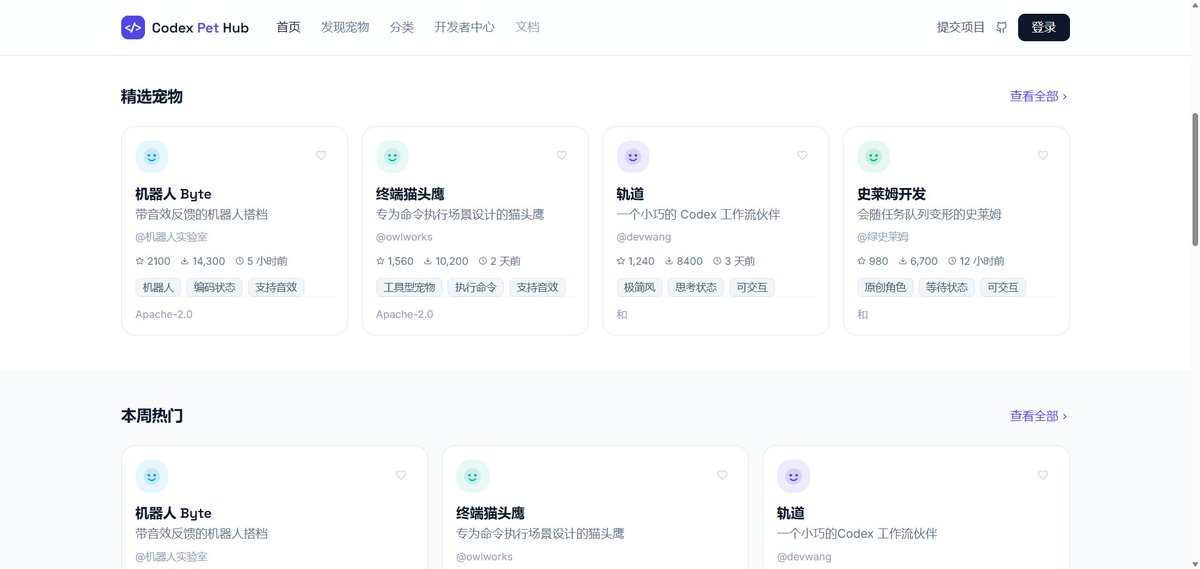This screenshot has height=569, width=1200.
Task: Select the 编码状态 tag
Action: 214,287
